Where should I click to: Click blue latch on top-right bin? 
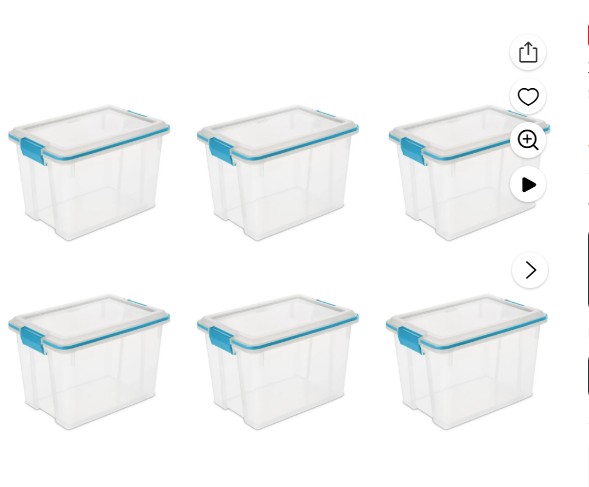pyautogui.click(x=413, y=151)
